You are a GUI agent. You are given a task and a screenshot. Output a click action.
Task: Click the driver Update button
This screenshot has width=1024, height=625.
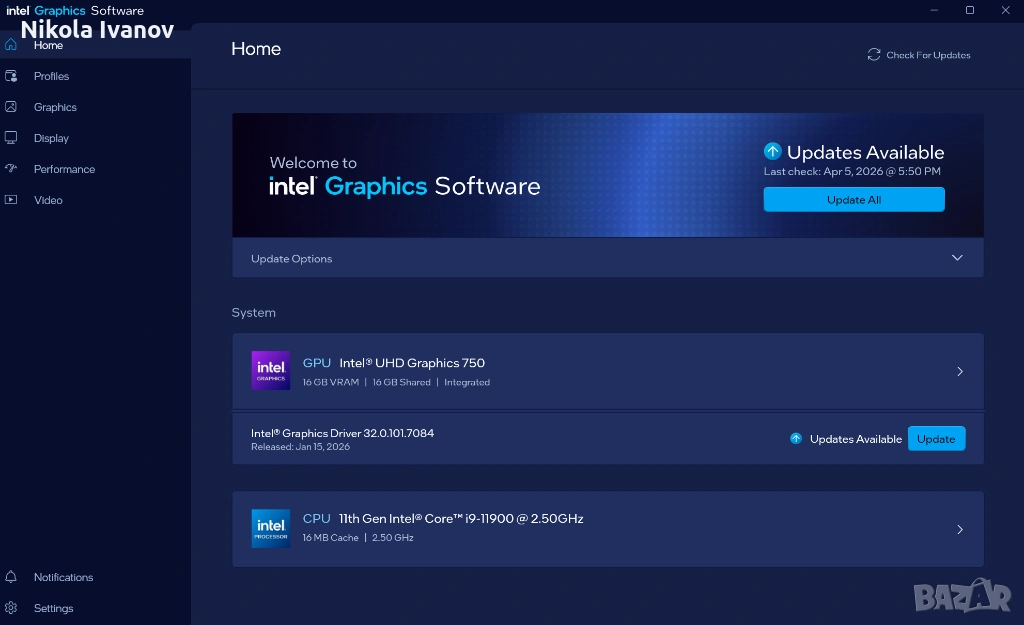(x=936, y=439)
